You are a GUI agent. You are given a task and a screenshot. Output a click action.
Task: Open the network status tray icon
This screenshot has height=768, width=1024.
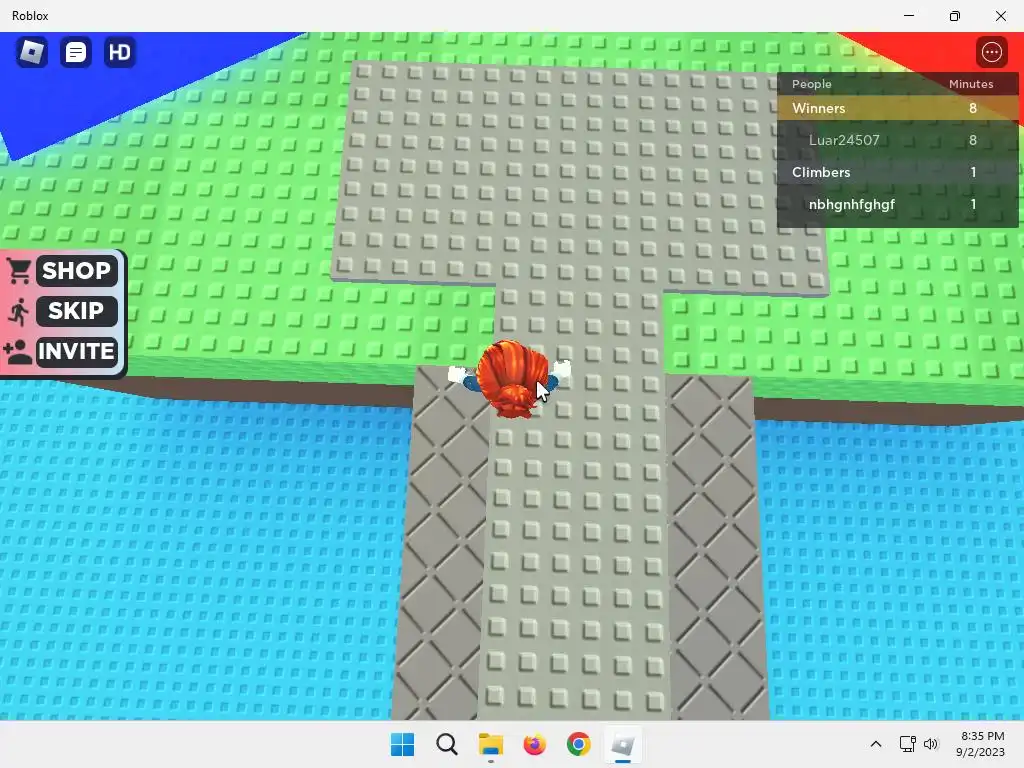point(907,744)
